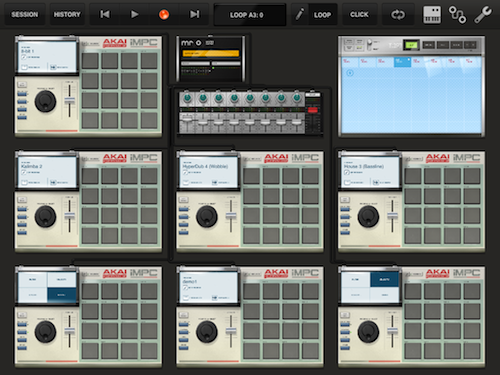Toggle the cycle repeat arrows icon
This screenshot has height=375, width=500.
pos(398,15)
